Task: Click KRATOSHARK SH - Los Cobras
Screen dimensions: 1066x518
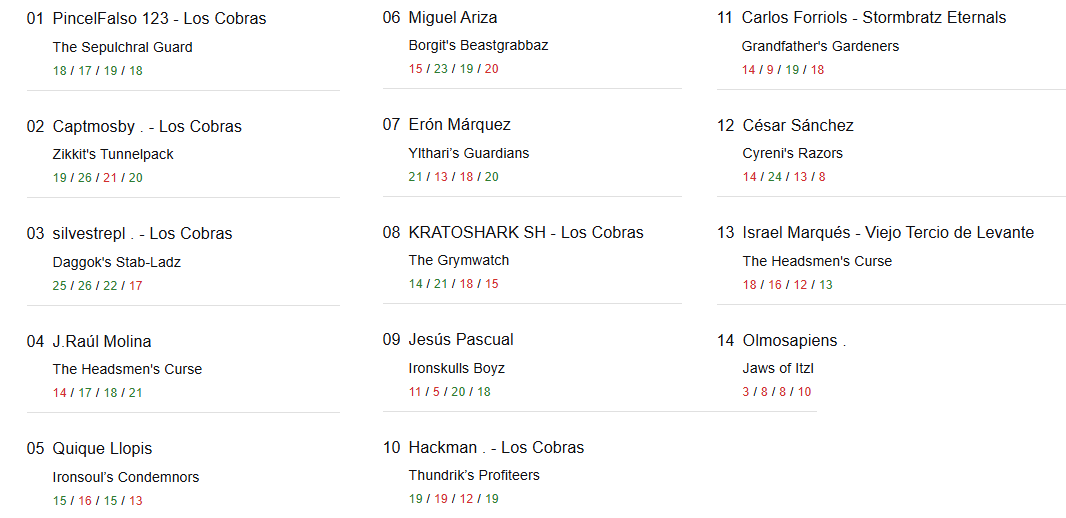Action: [526, 233]
